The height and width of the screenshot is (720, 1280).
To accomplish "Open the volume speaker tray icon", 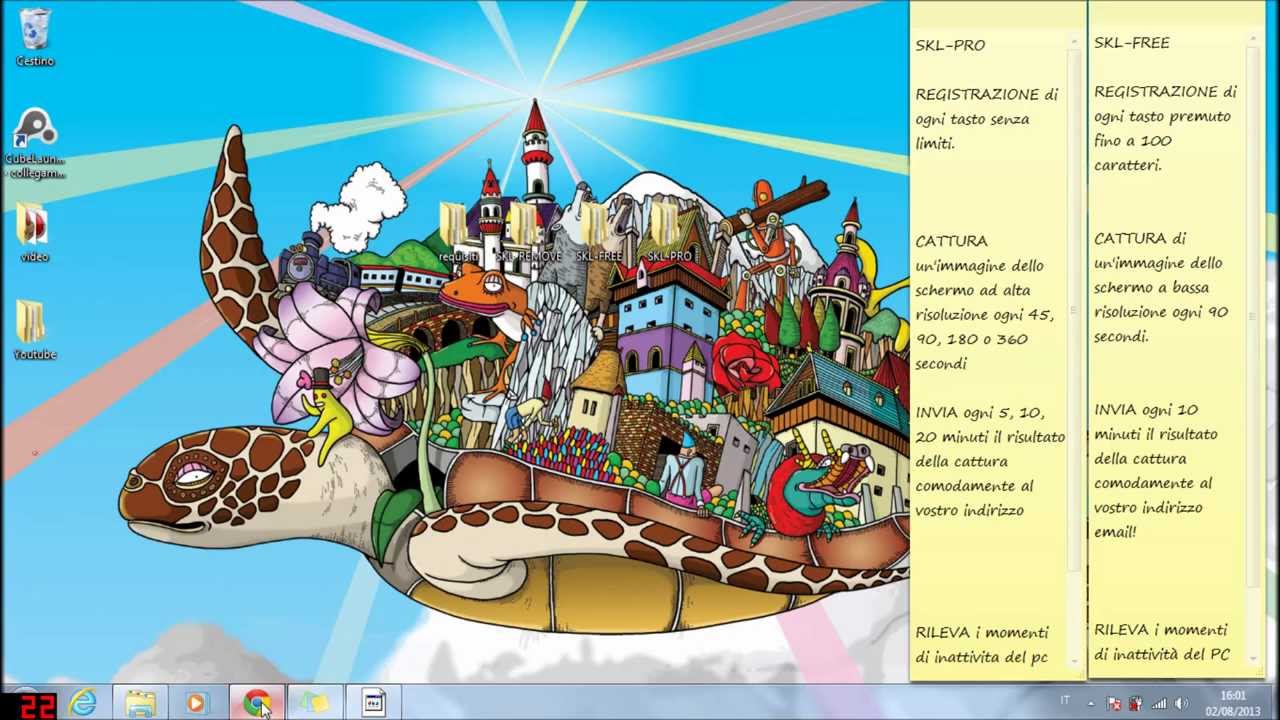I will (x=1181, y=703).
